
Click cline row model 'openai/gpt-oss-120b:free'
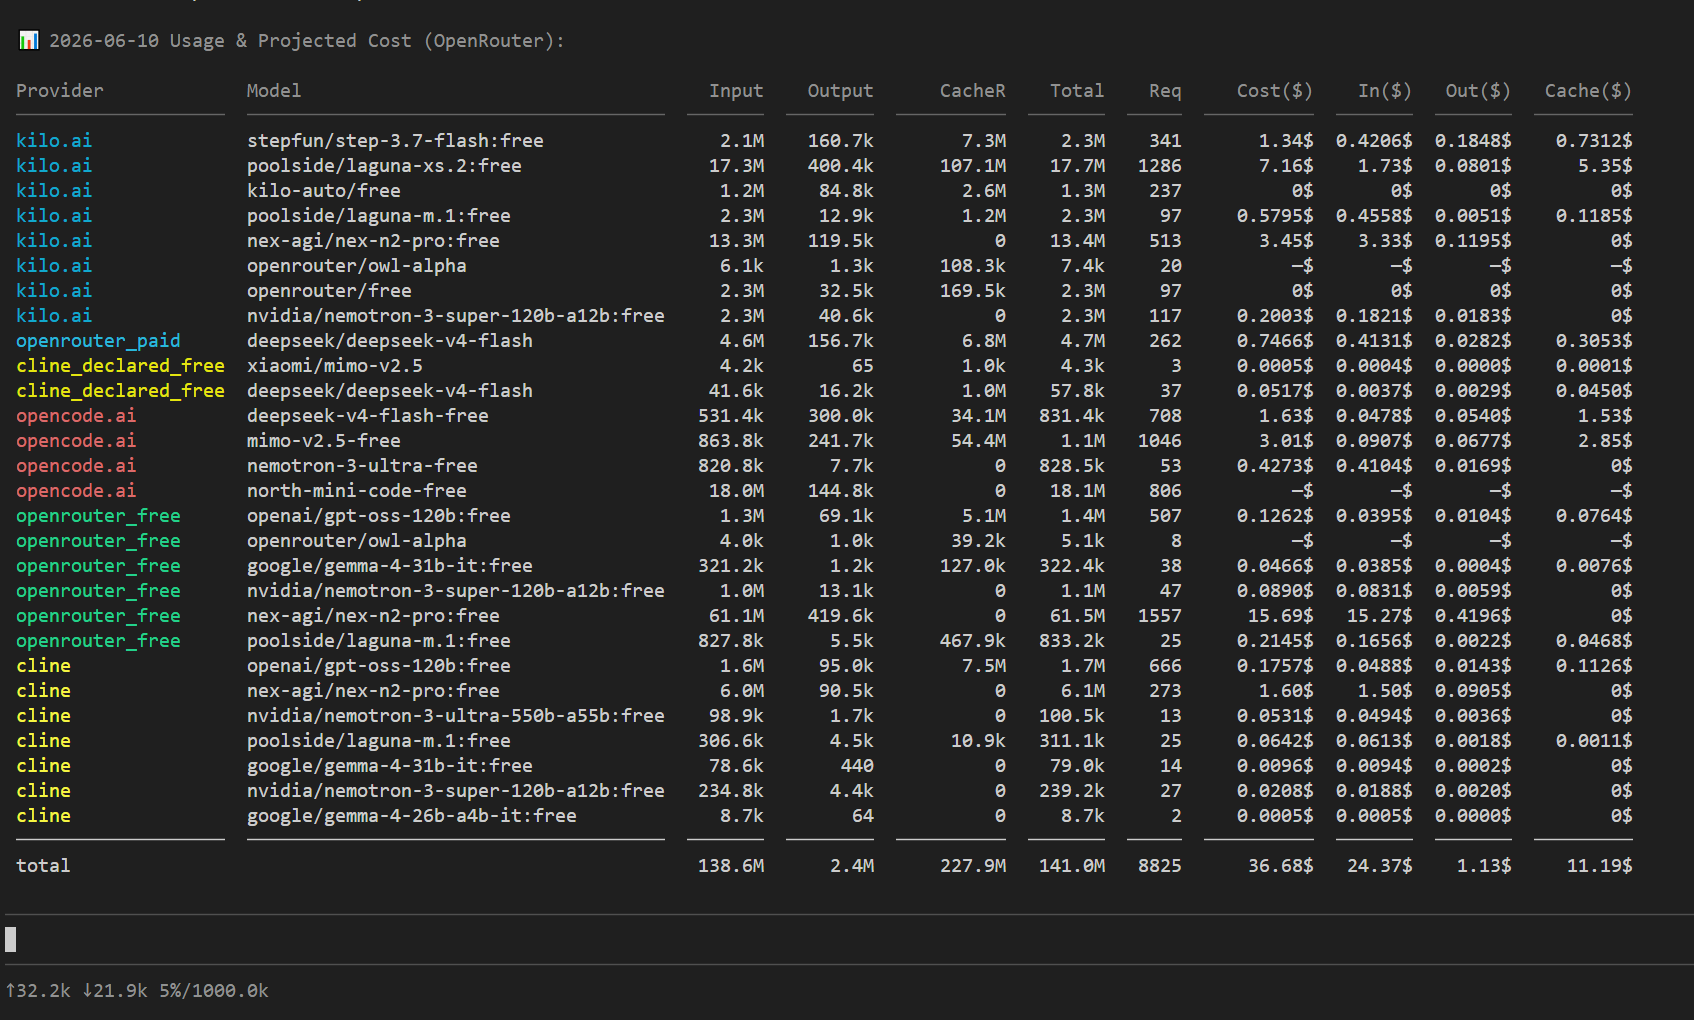tap(379, 666)
